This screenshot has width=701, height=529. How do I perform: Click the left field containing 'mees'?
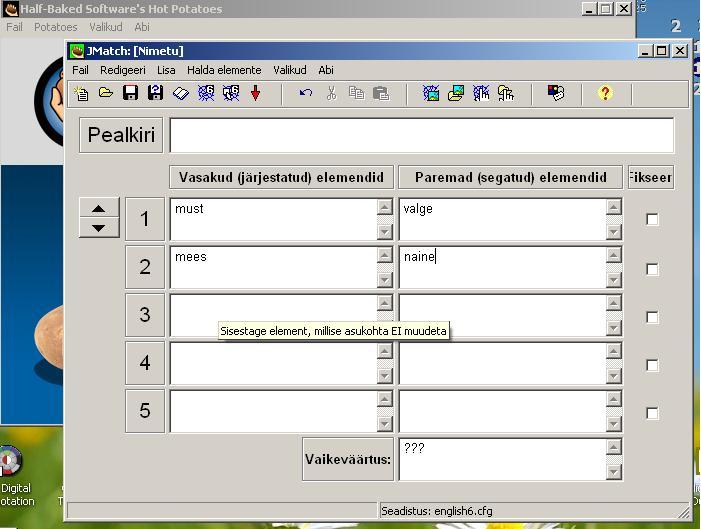click(x=274, y=267)
